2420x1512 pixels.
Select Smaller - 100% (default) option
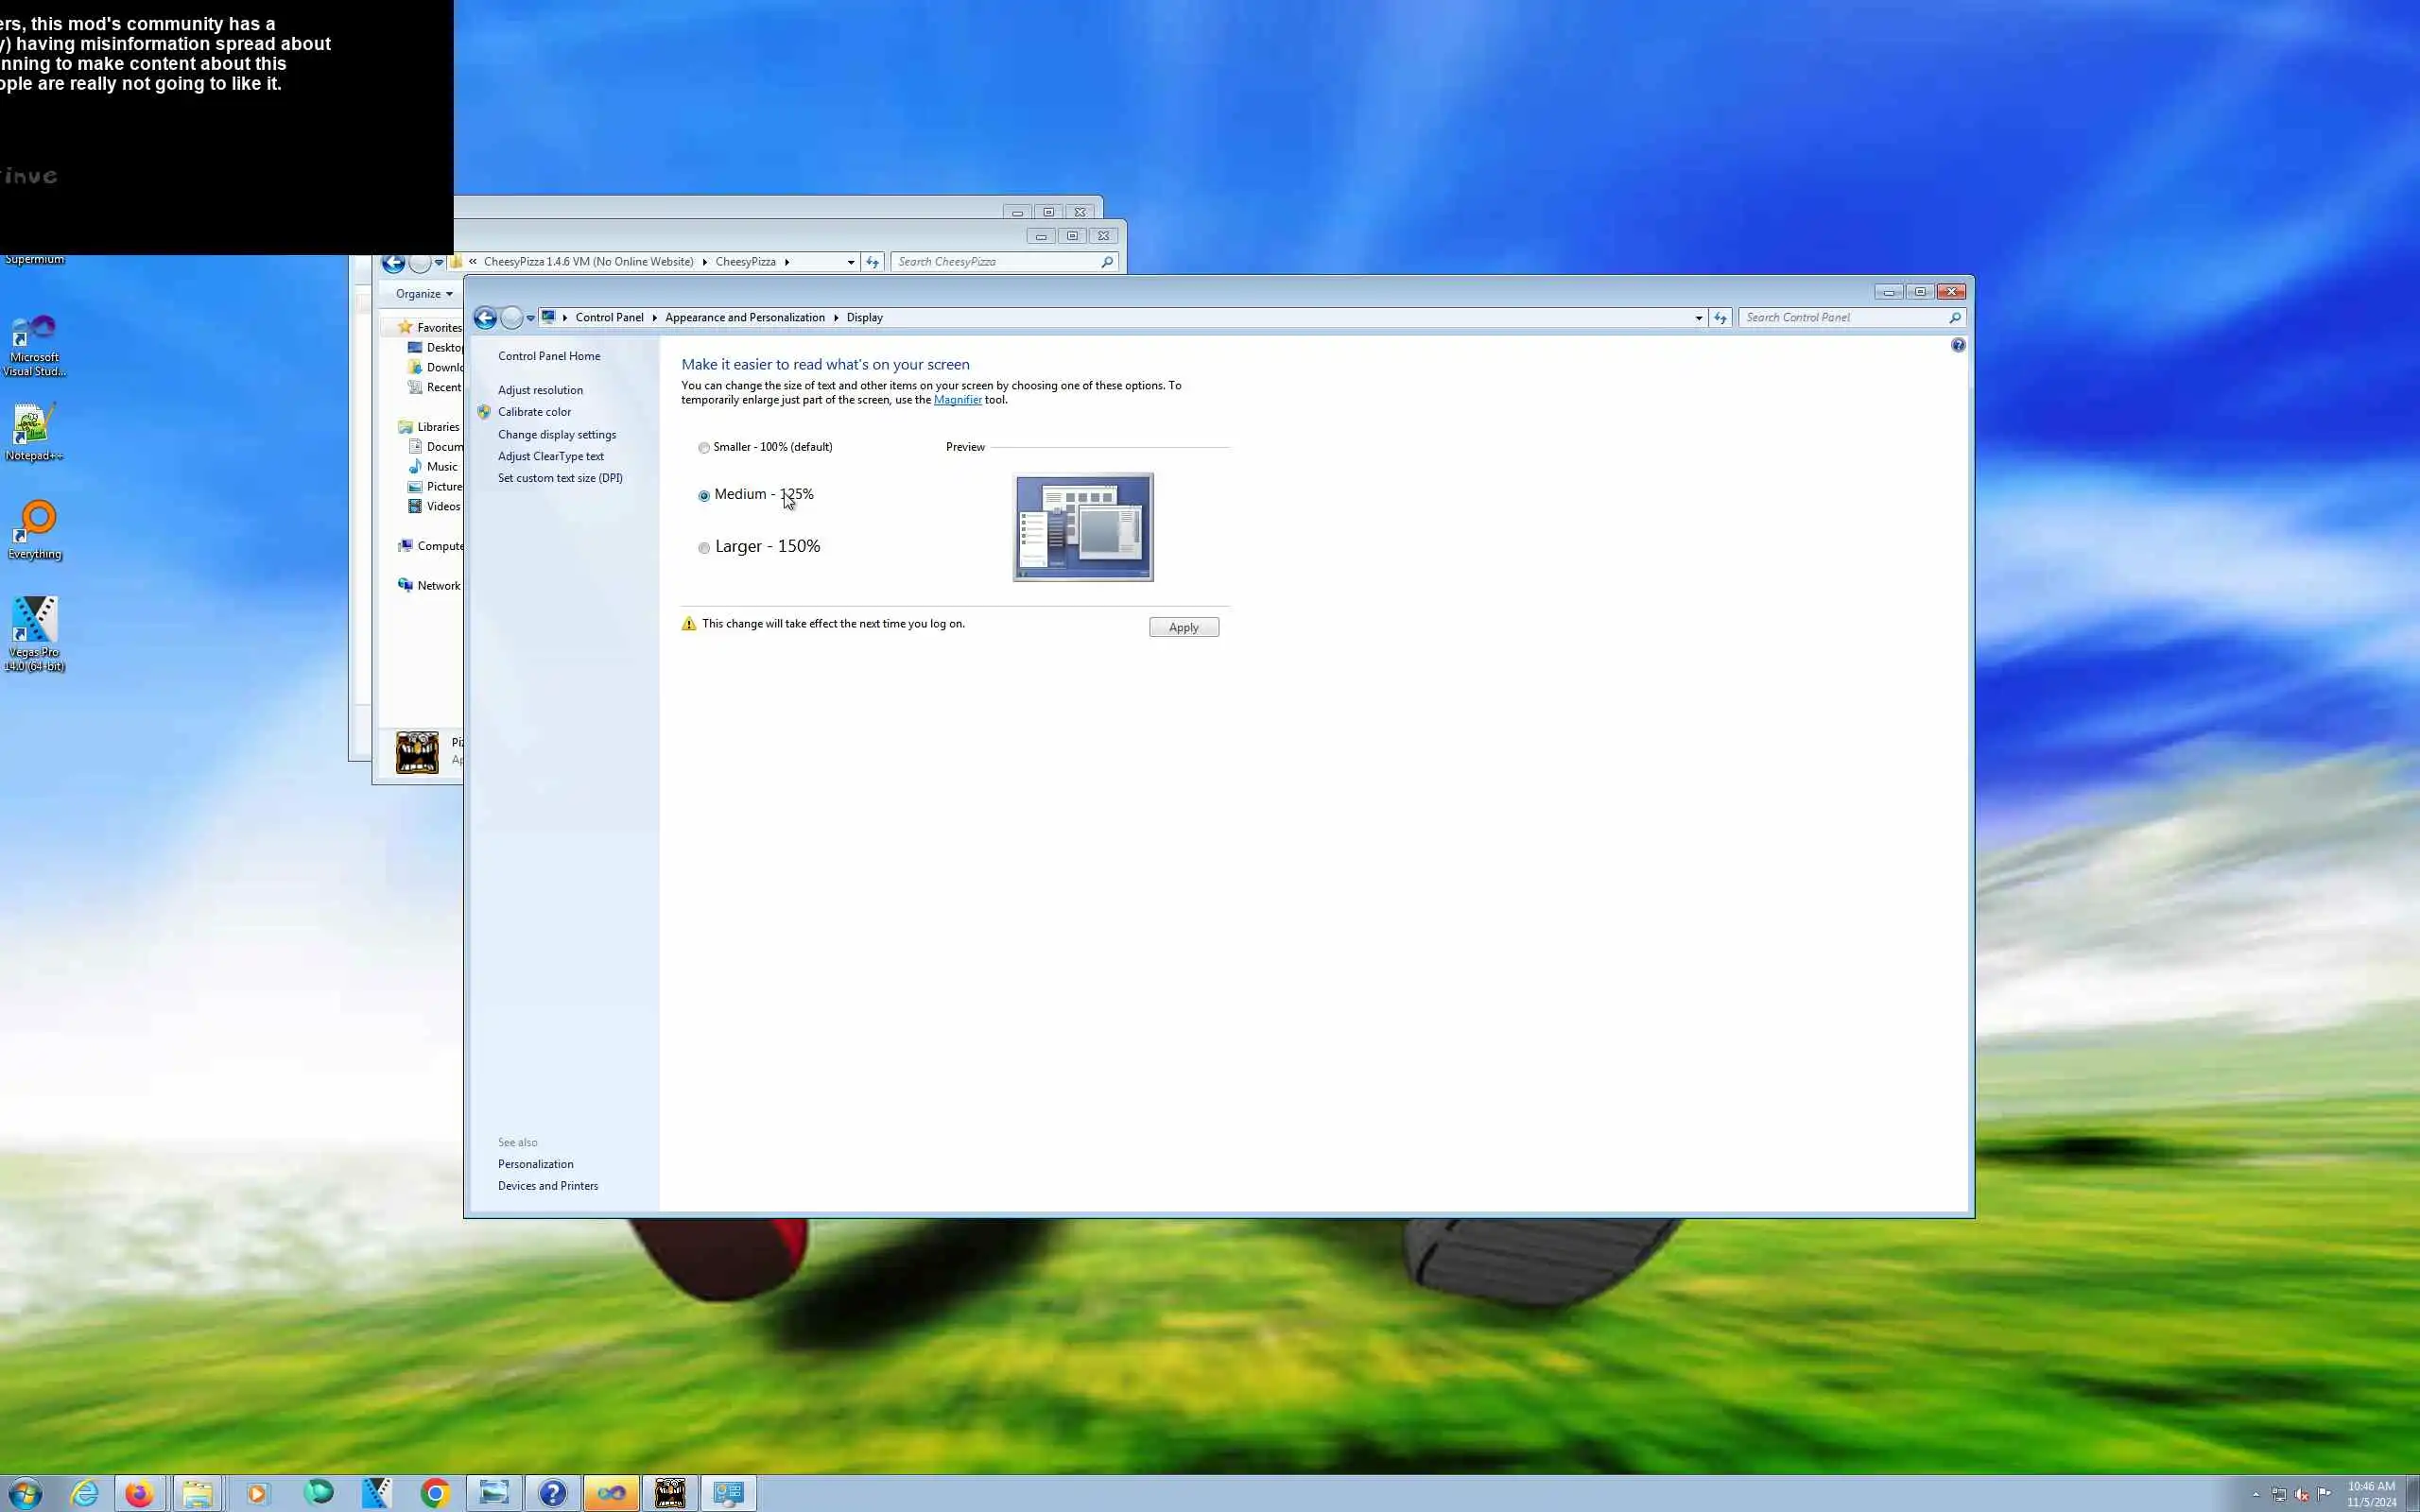704,448
